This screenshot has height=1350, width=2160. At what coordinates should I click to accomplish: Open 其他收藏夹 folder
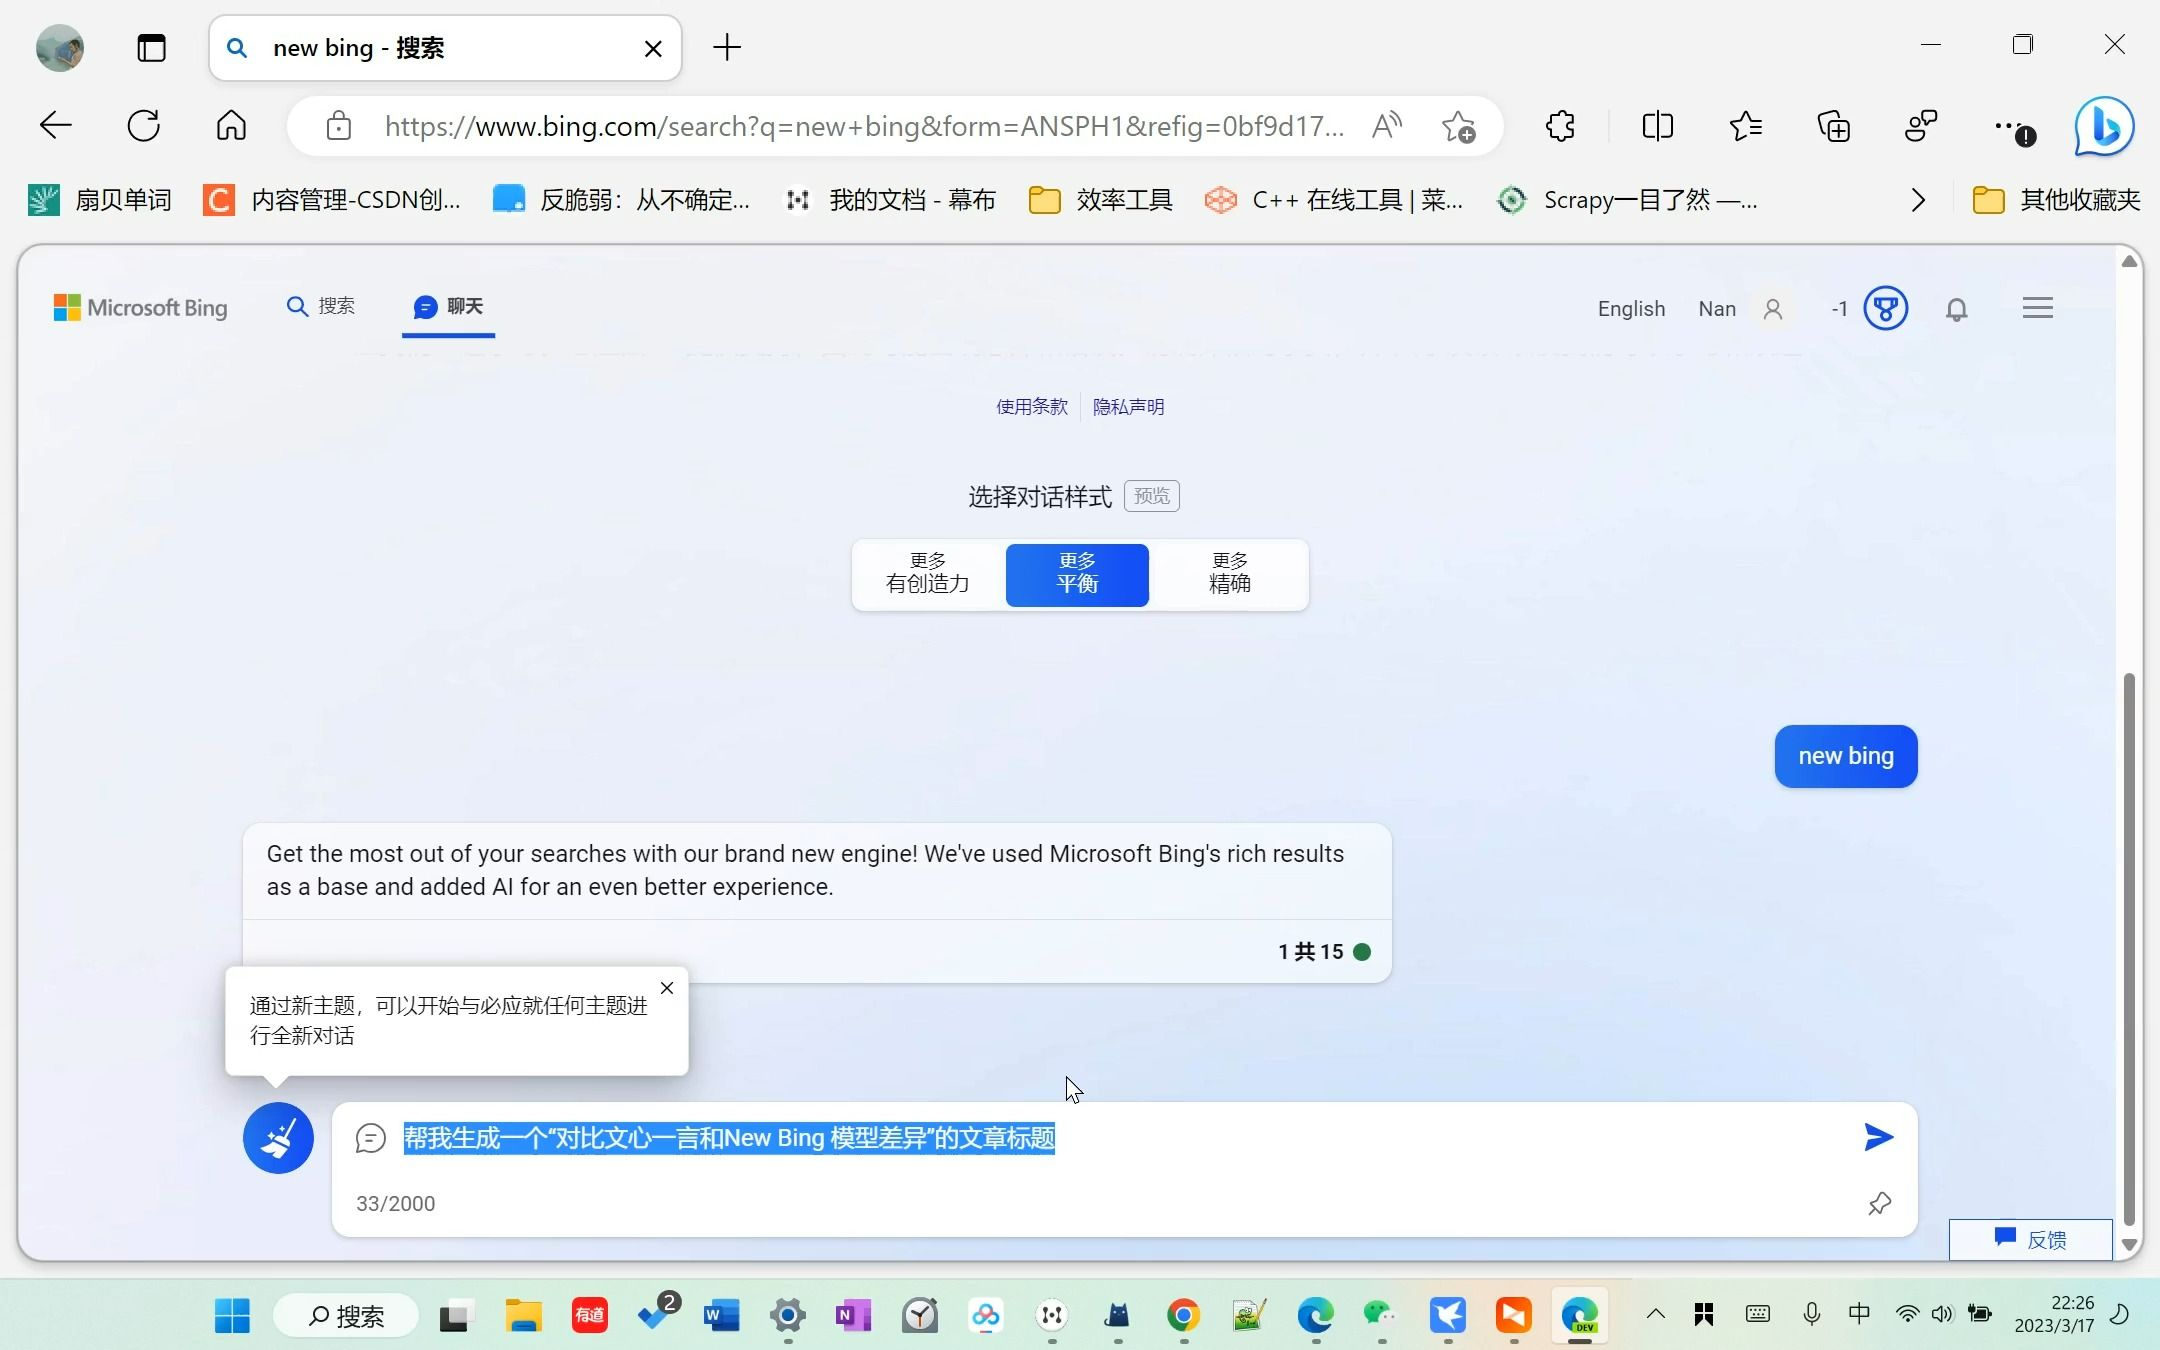click(2056, 200)
